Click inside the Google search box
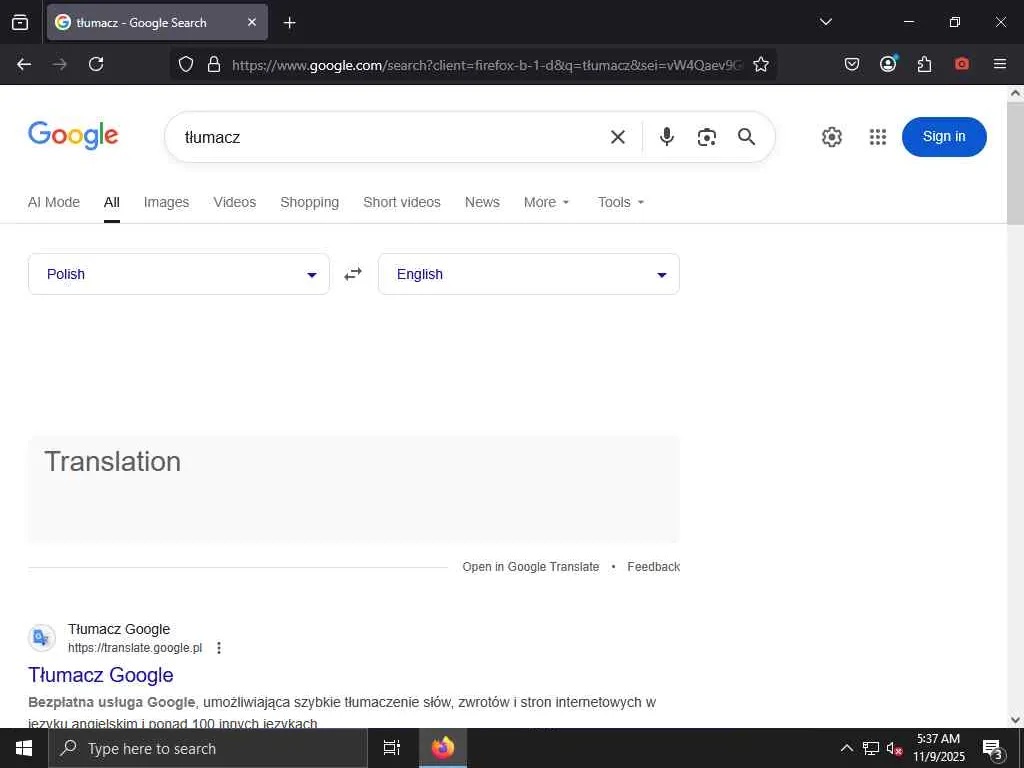The height and width of the screenshot is (768, 1024). (x=392, y=137)
